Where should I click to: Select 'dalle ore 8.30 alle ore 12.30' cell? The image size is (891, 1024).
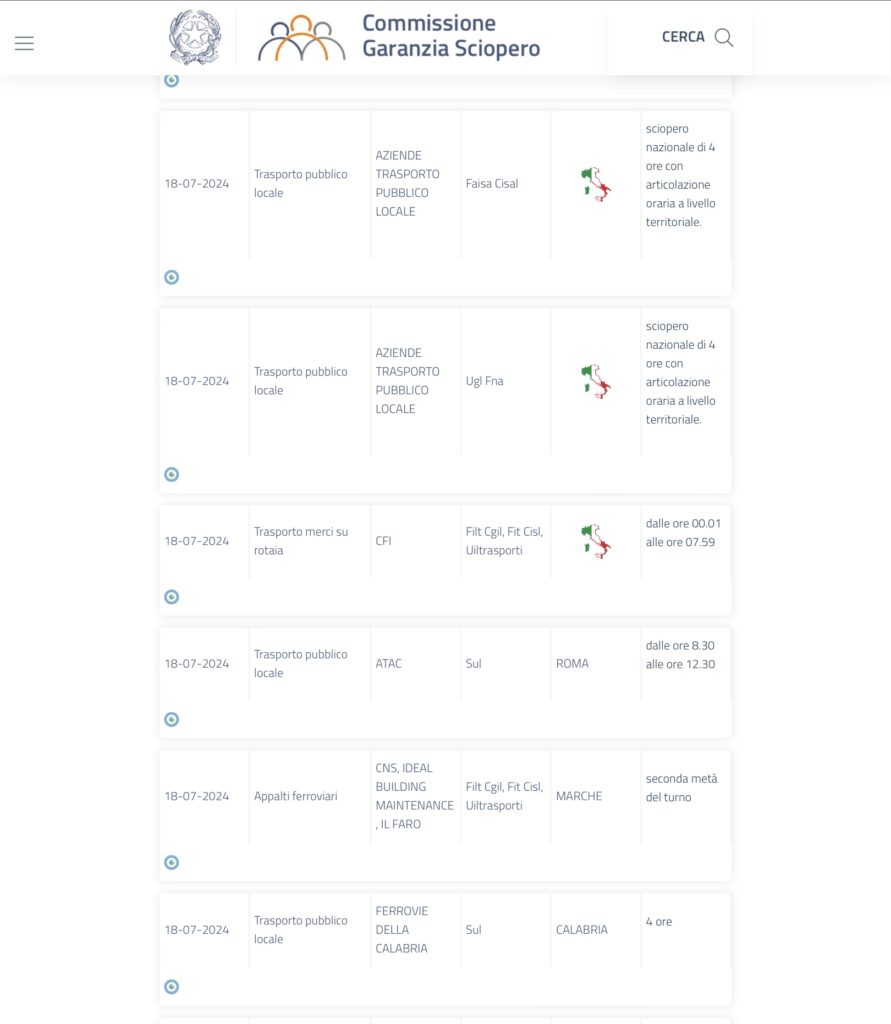tap(680, 654)
